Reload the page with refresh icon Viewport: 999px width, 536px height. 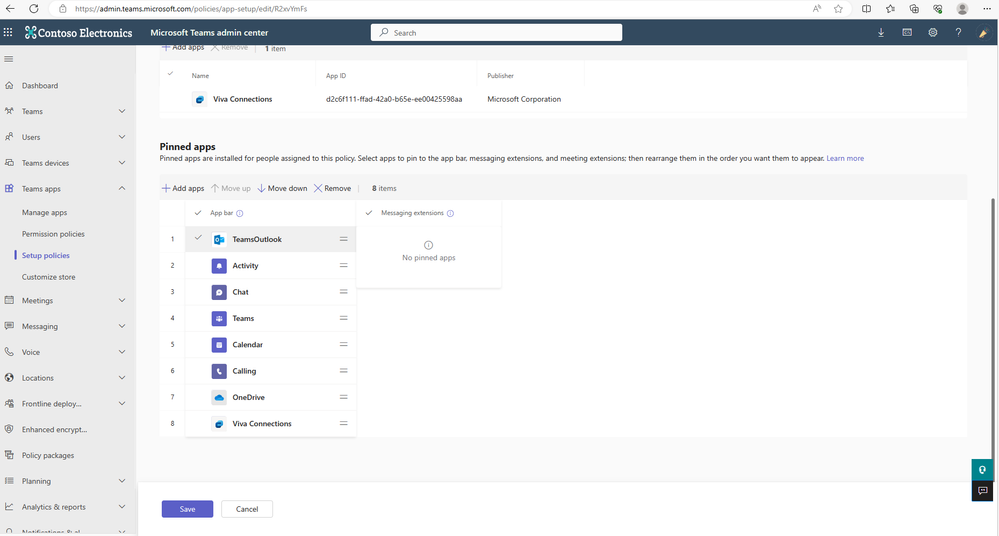coord(34,9)
